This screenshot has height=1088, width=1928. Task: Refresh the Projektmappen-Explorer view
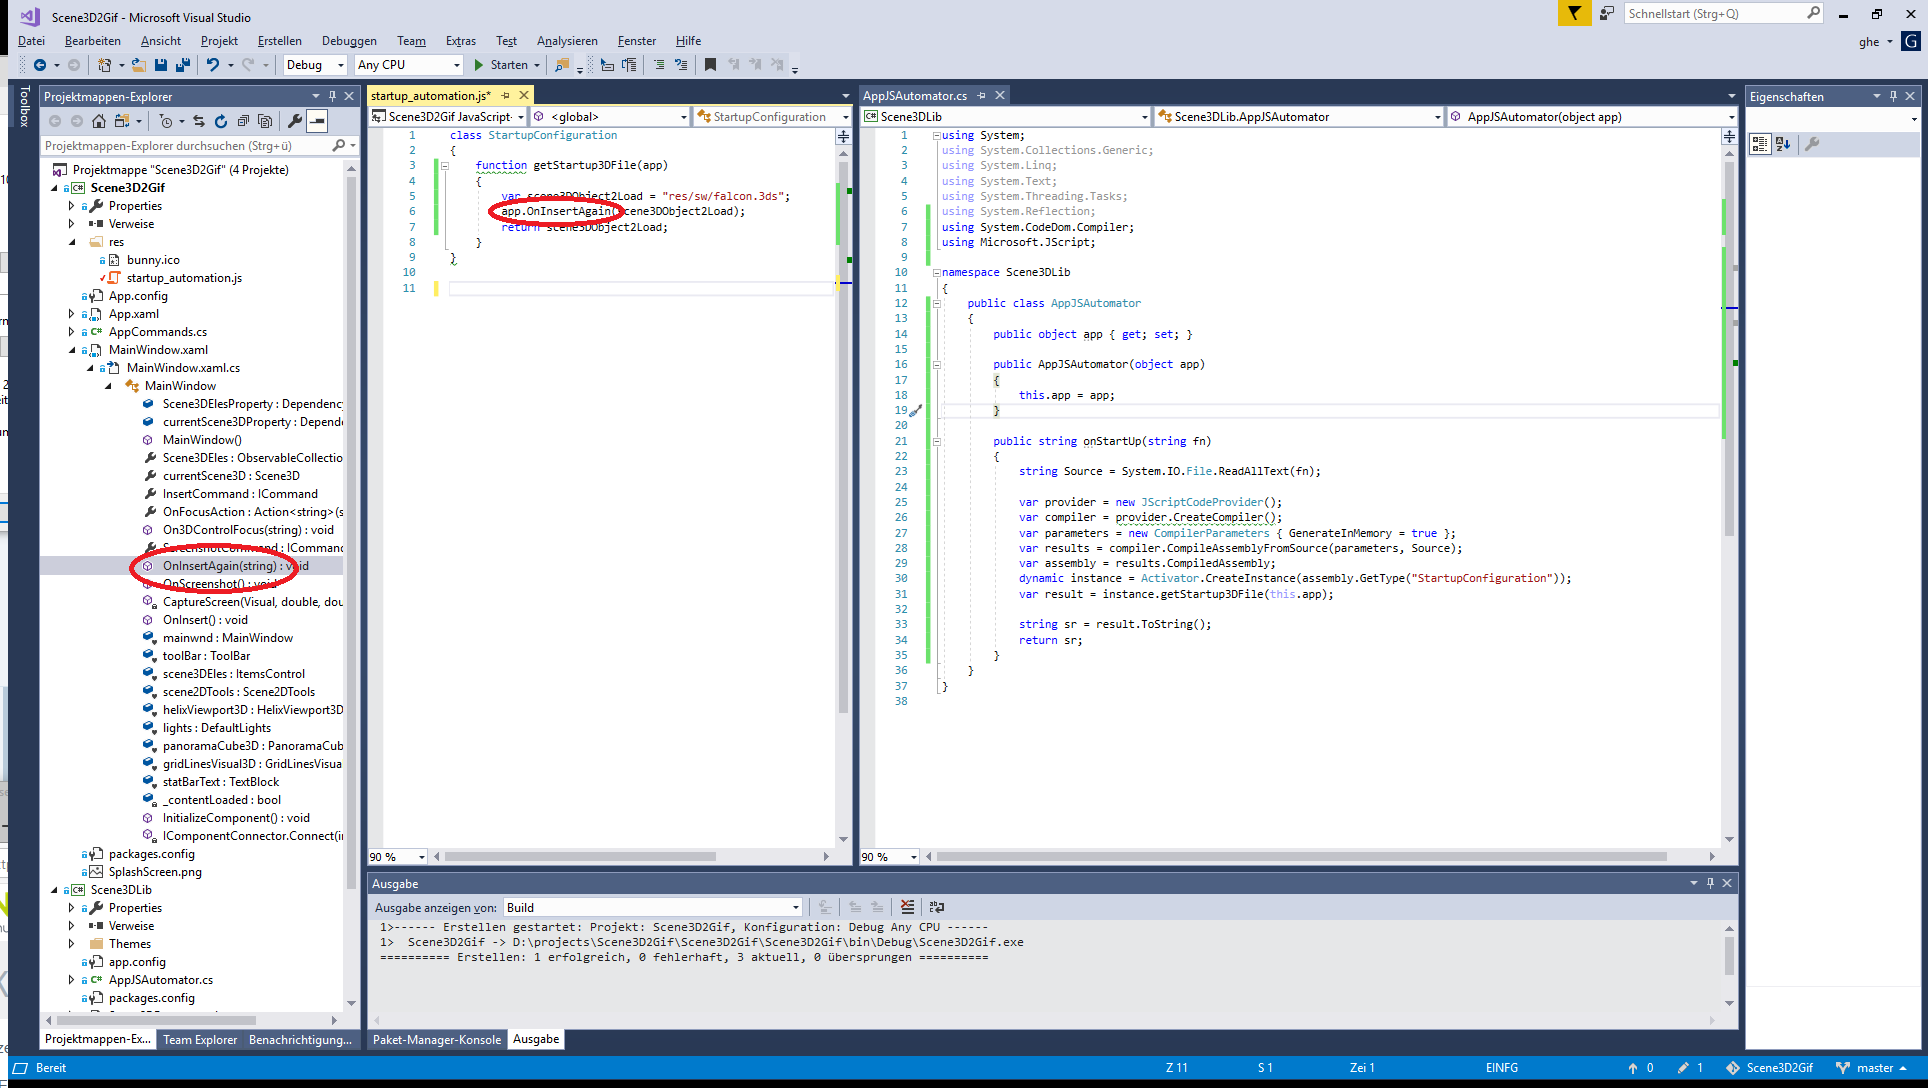click(220, 121)
